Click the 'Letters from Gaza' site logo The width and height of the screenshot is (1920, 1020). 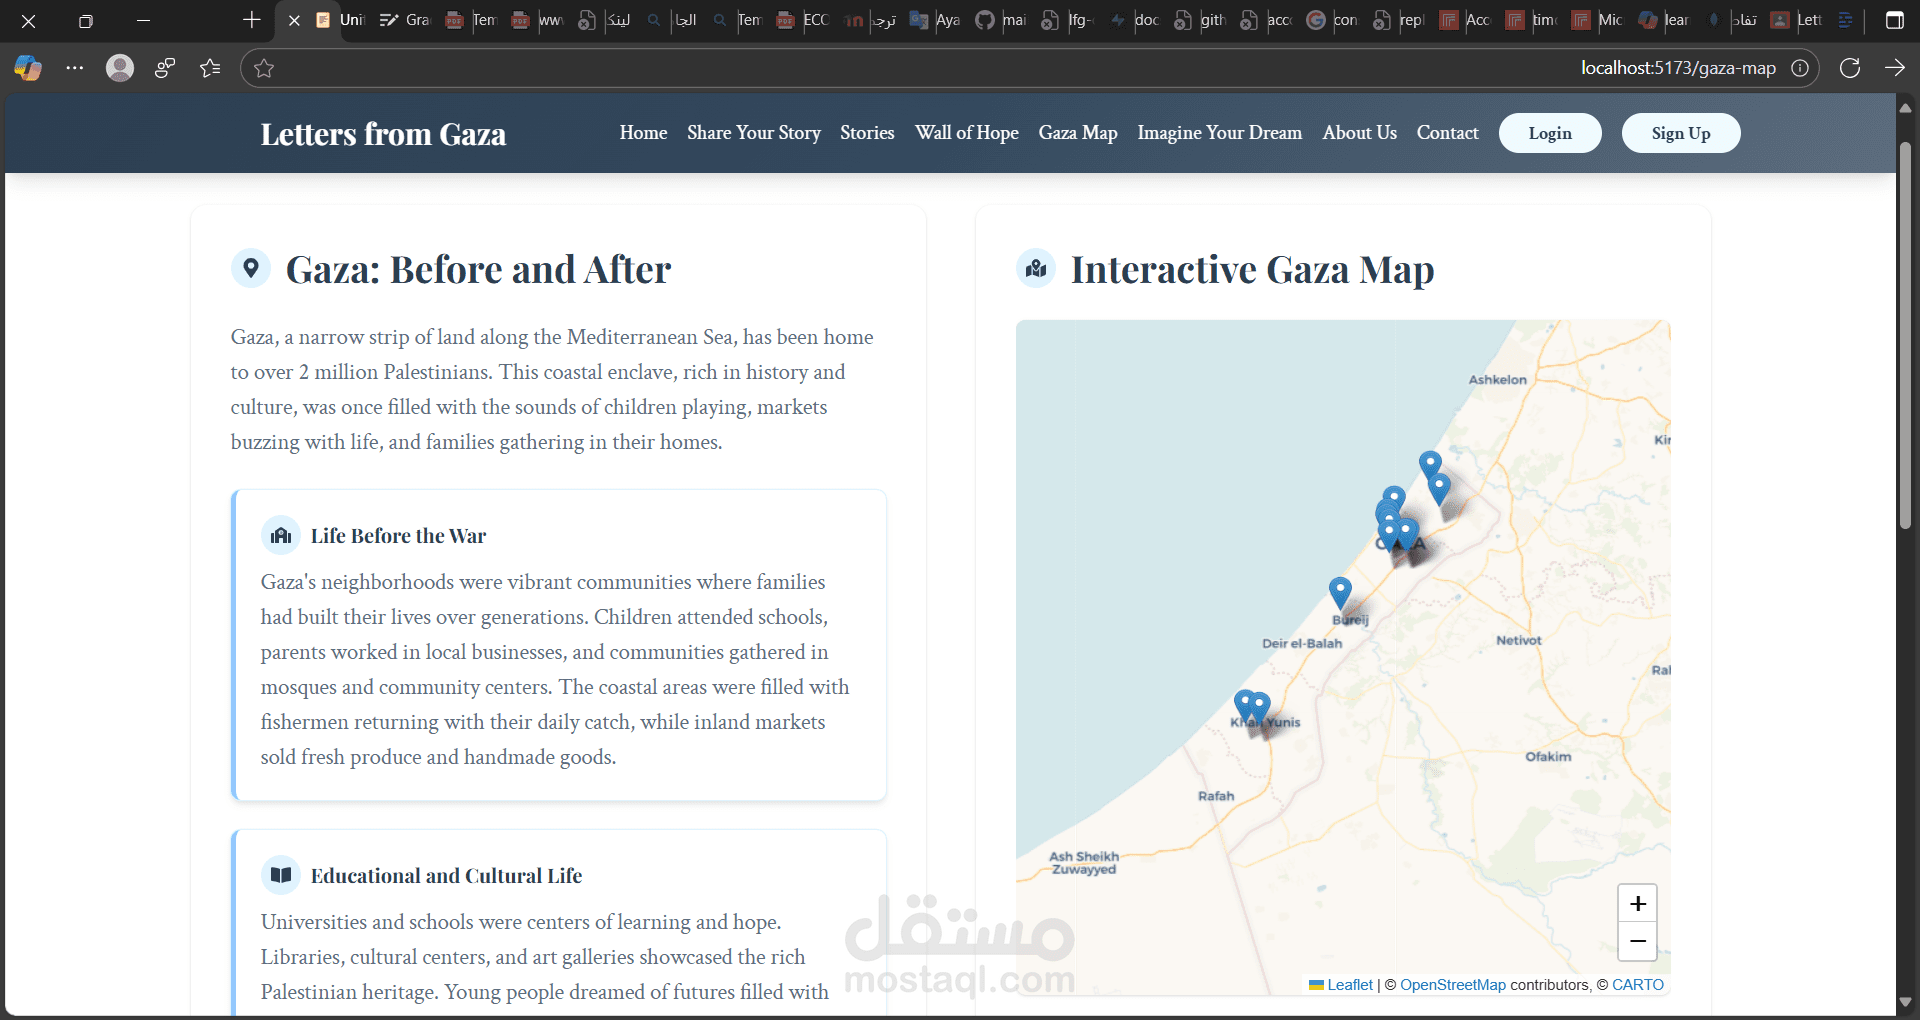click(383, 134)
